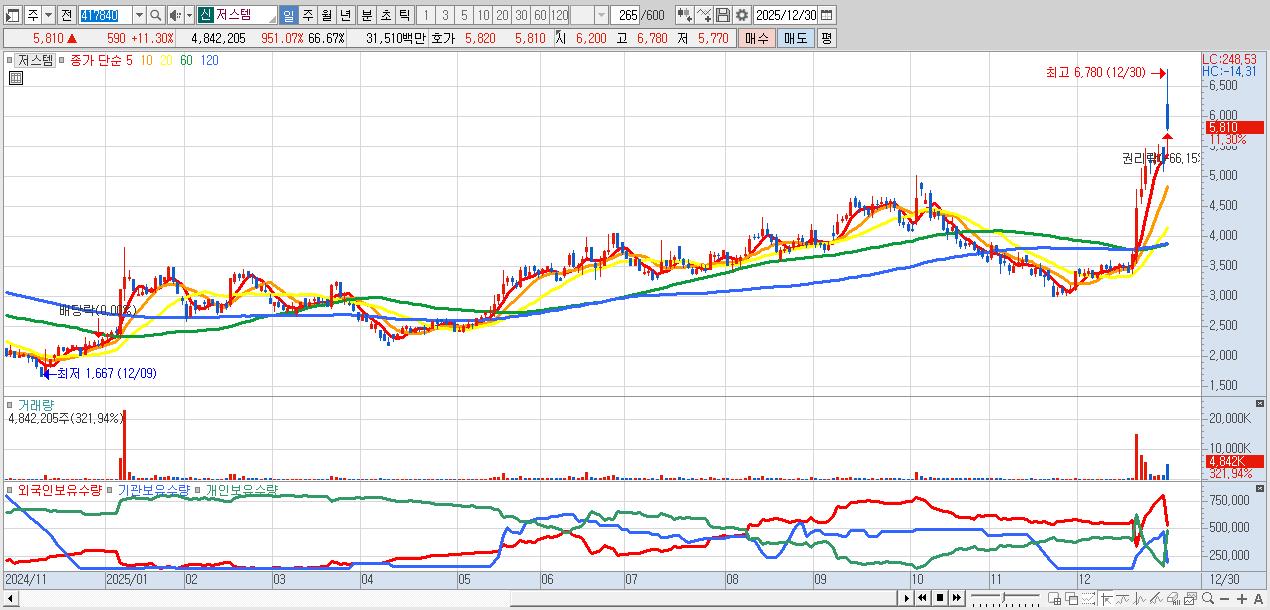Open the 주 type dropdown arrow
Screen dimensions: 1270x610
48,15
